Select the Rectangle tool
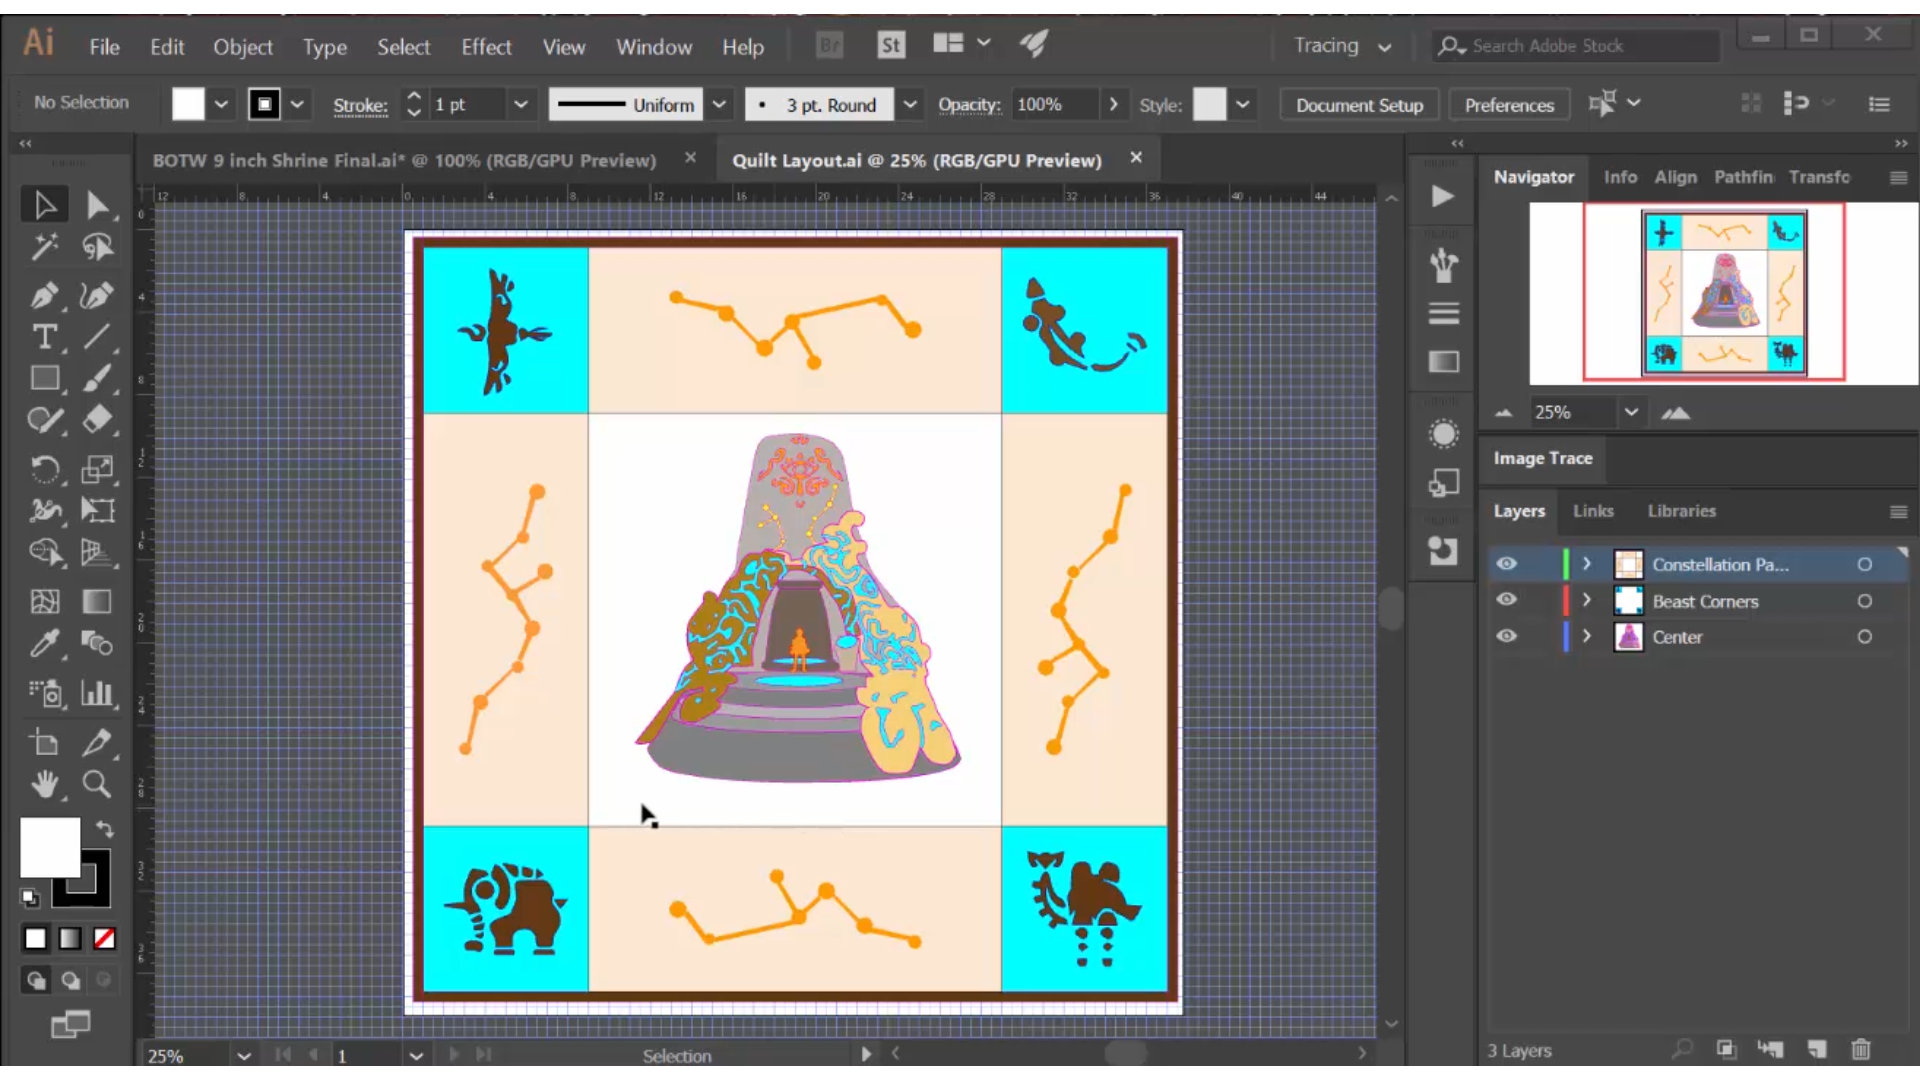1920x1080 pixels. [x=45, y=378]
